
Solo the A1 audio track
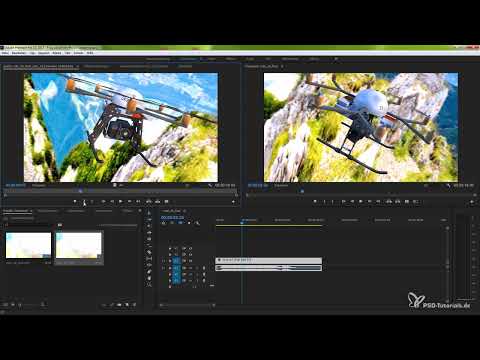(x=196, y=268)
